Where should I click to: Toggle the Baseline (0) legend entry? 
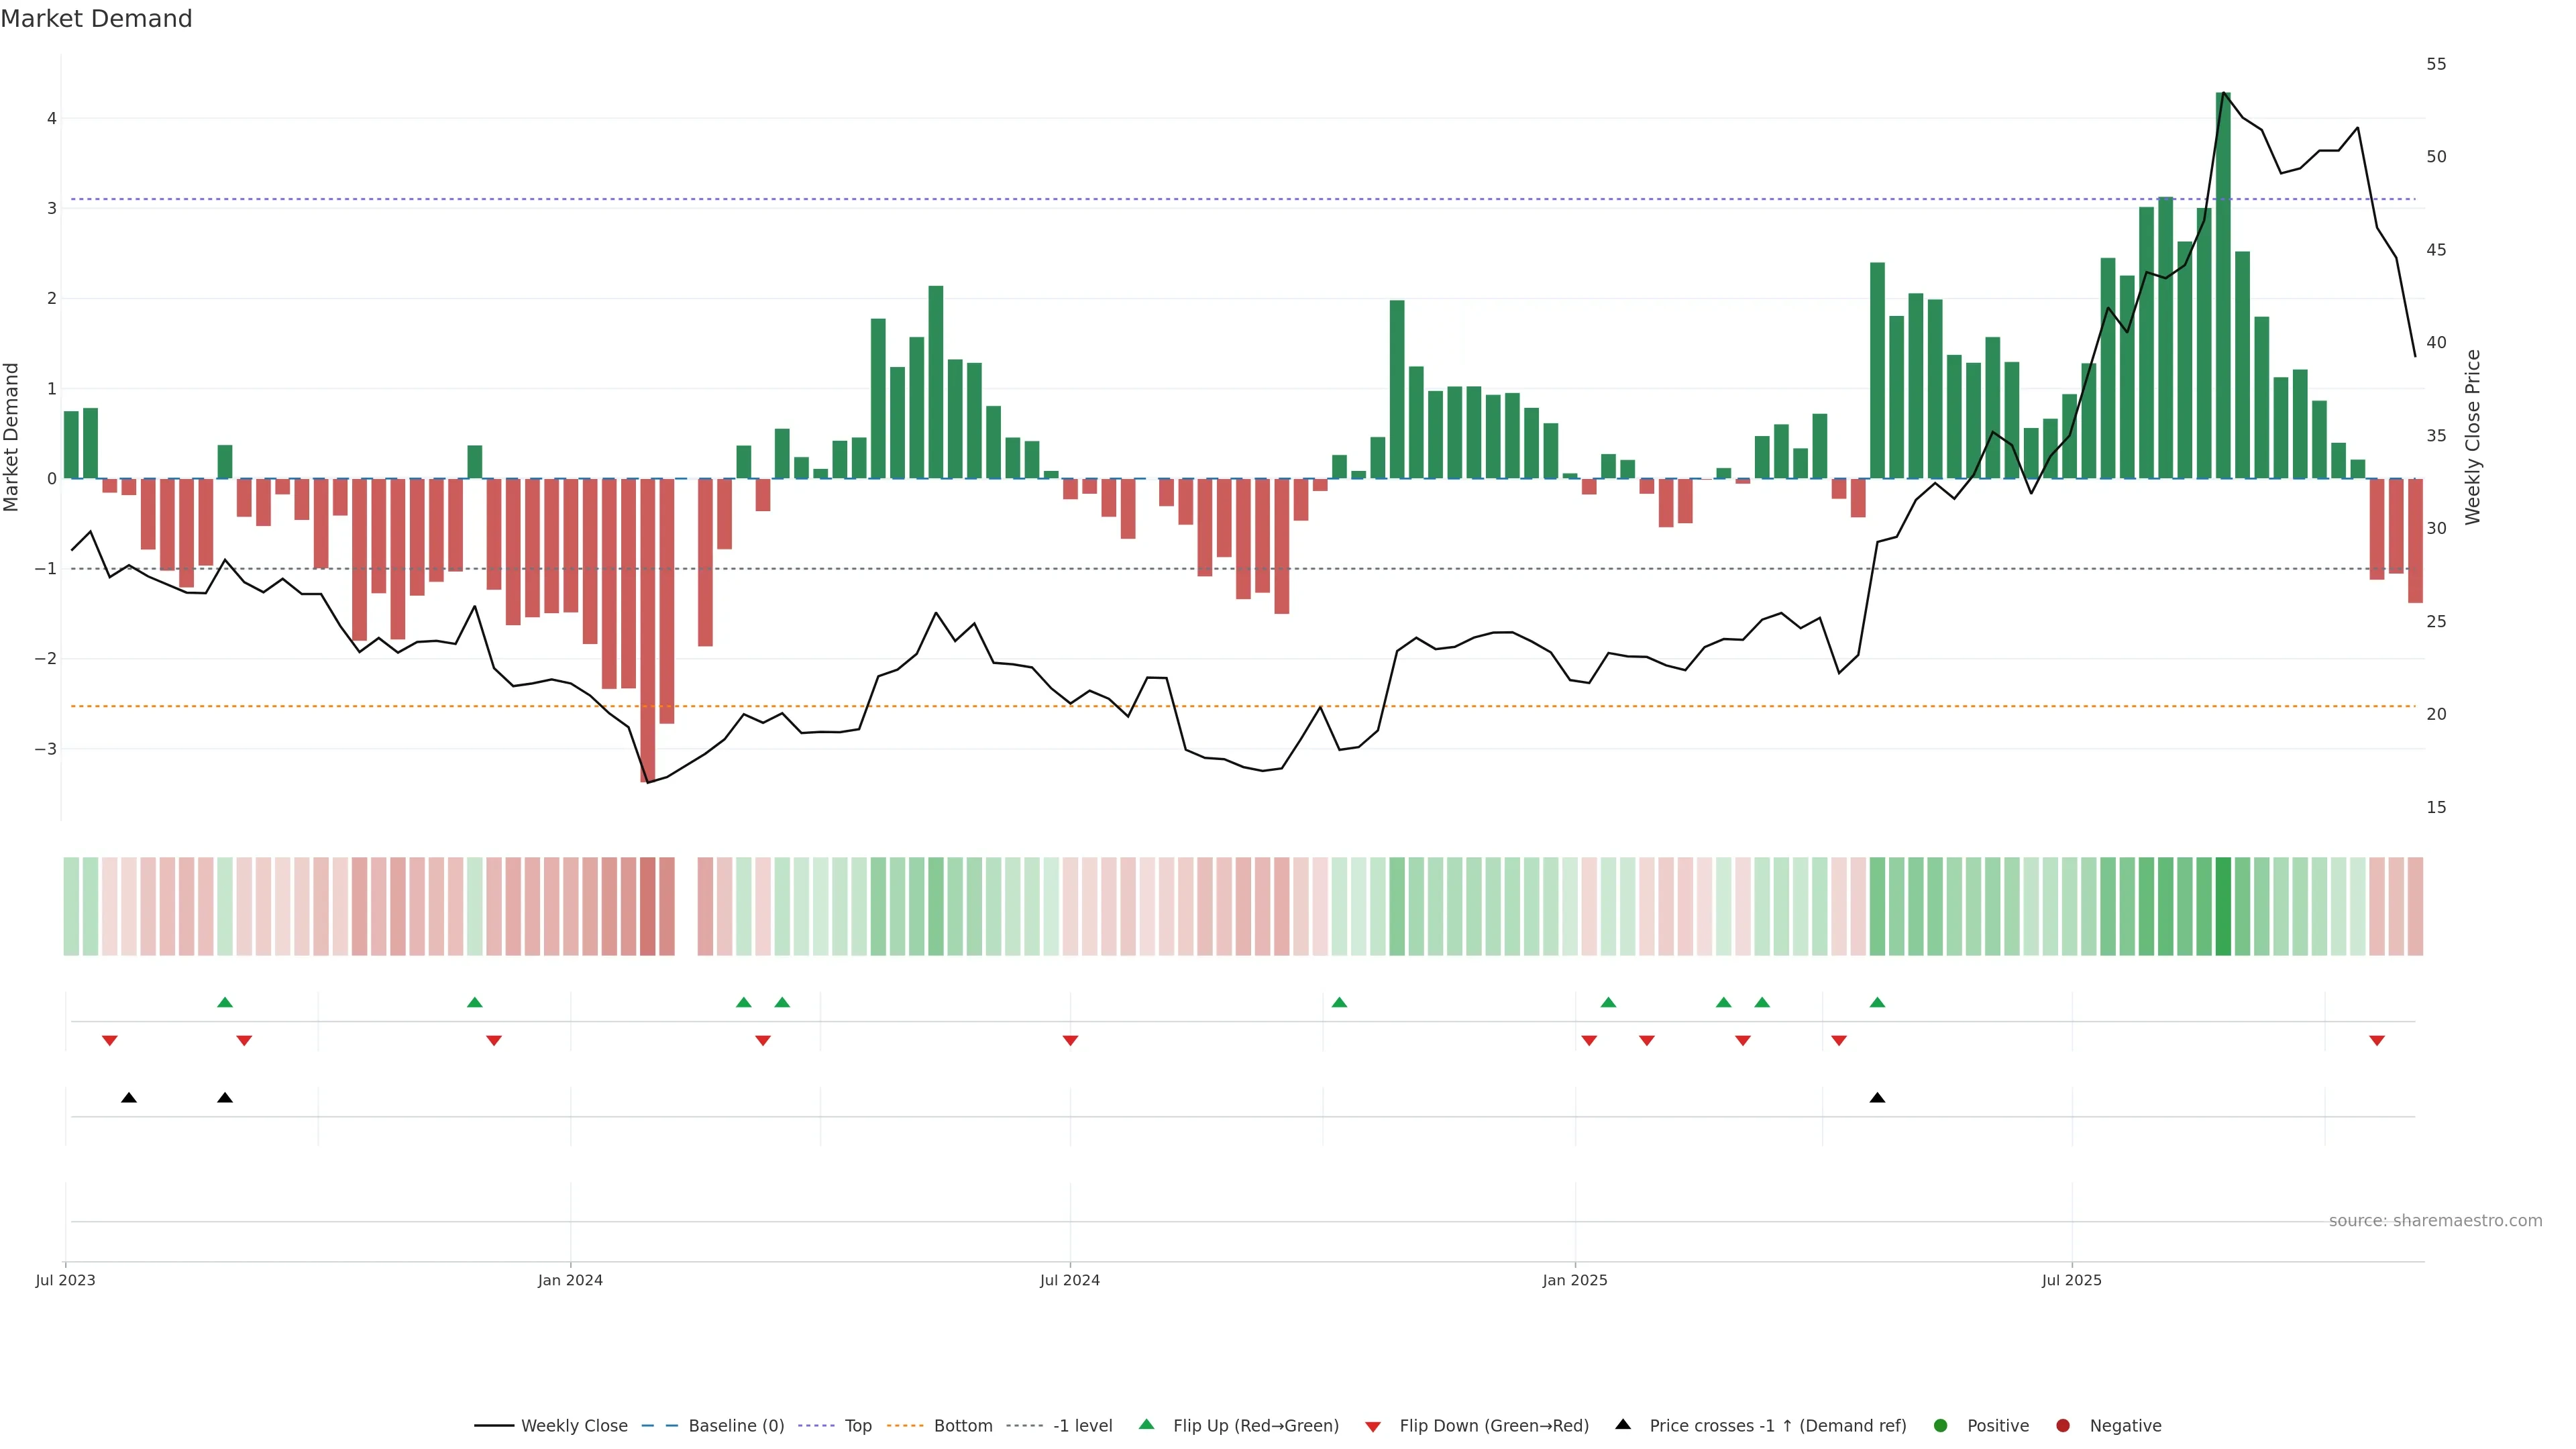tap(736, 1425)
